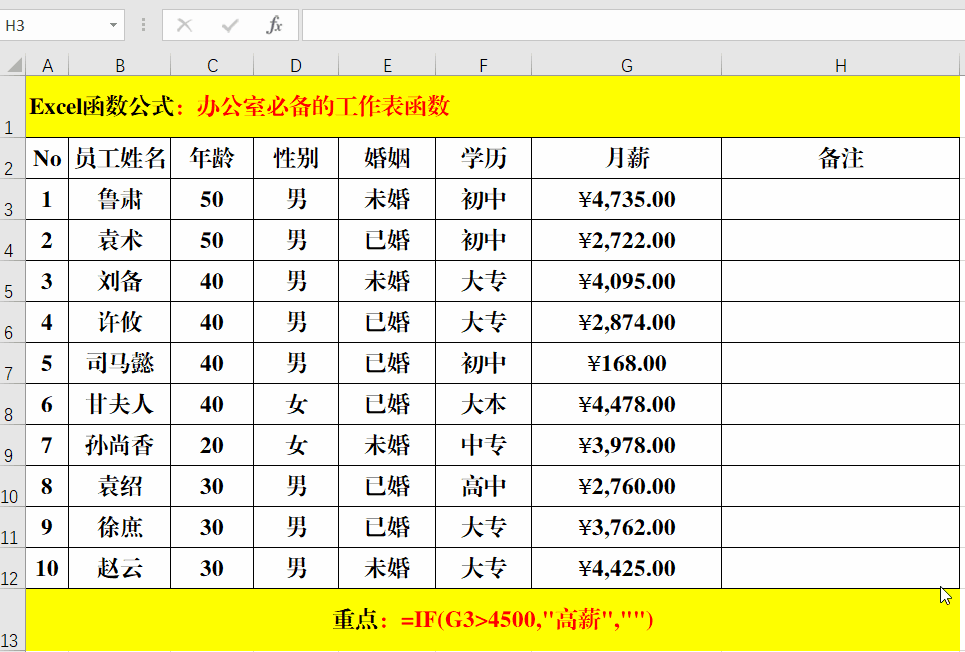Click the '性别' header cell
Viewport: 965px width, 652px height.
[296, 158]
